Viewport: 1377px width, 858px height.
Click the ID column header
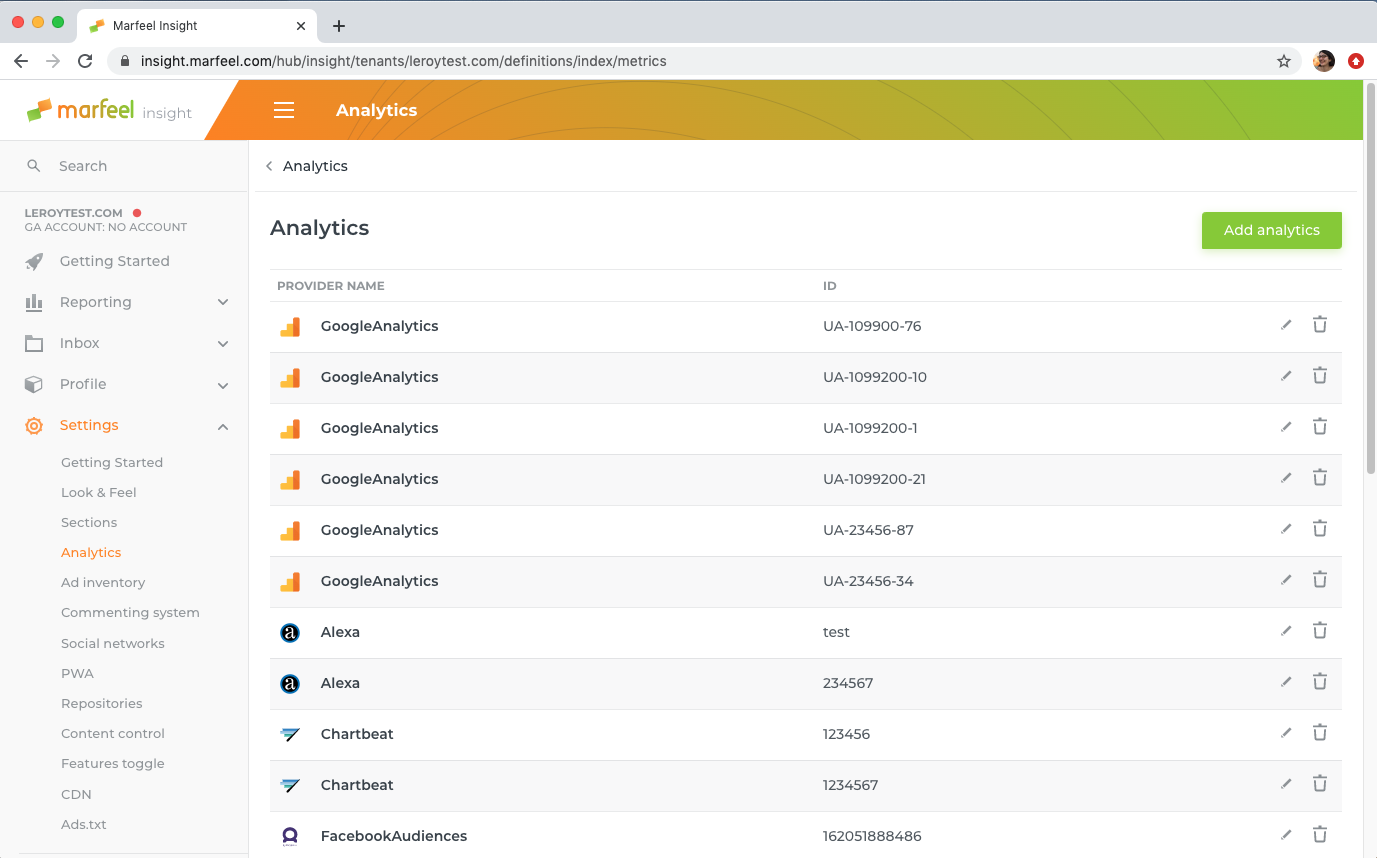coord(830,286)
